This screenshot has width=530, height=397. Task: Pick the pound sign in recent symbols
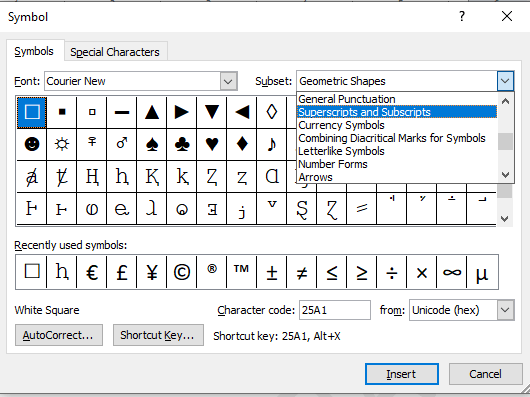[x=122, y=272]
